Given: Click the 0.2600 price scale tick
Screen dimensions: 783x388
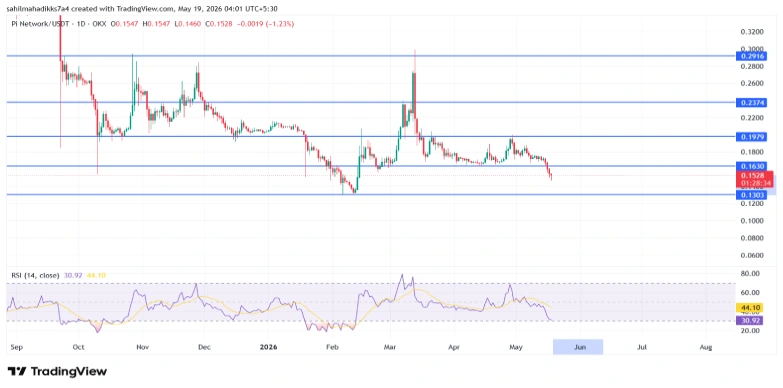Looking at the screenshot, I should pyautogui.click(x=751, y=83).
